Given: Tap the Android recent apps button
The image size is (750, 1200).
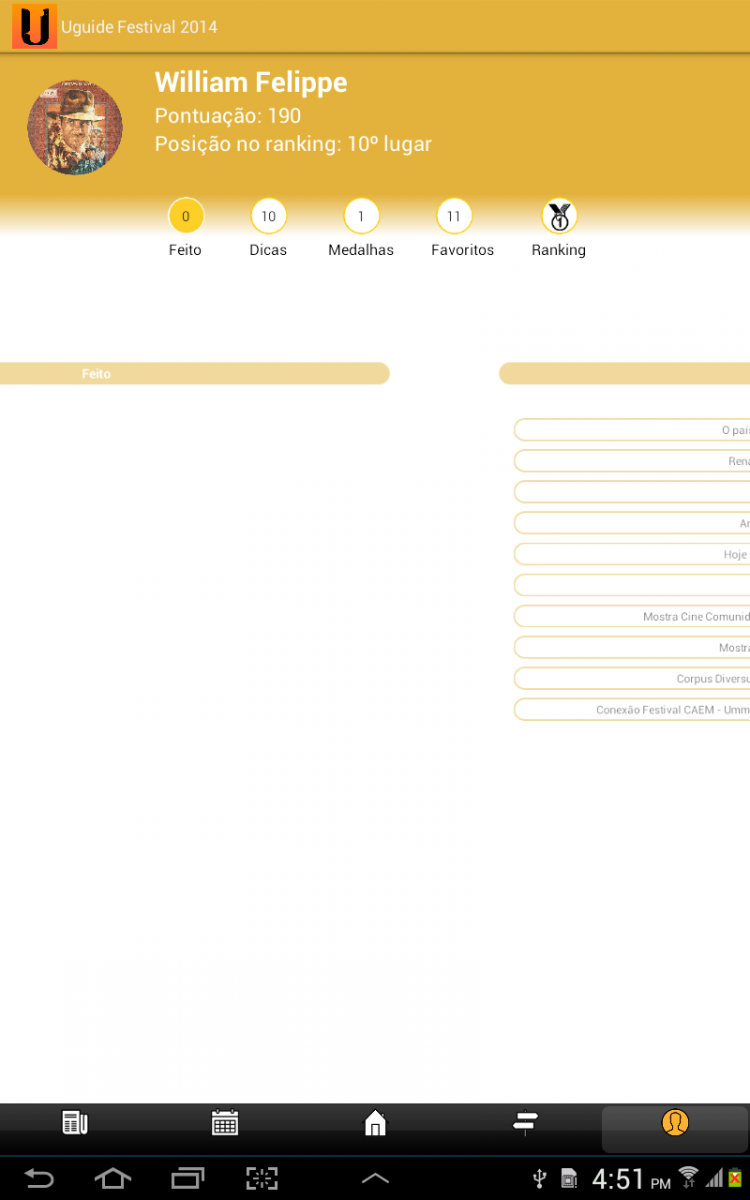Looking at the screenshot, I should [187, 1178].
